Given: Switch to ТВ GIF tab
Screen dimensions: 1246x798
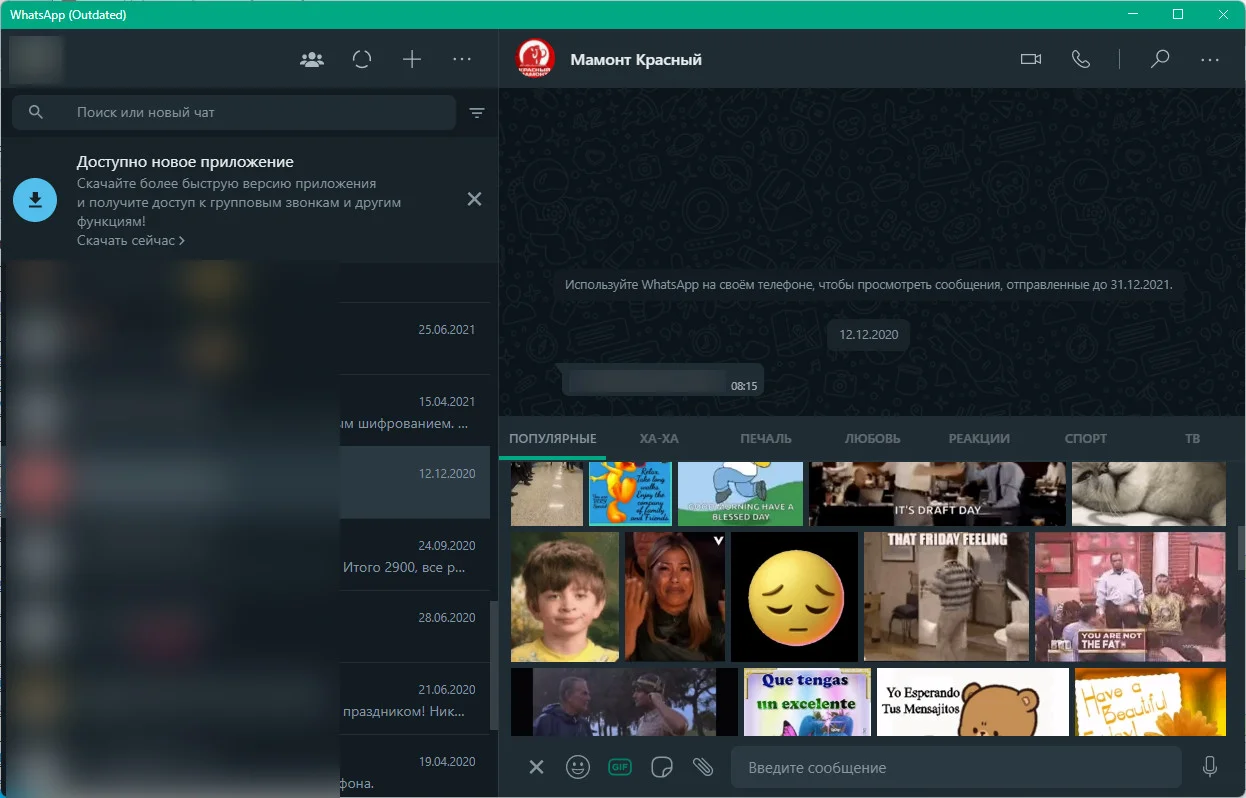Looking at the screenshot, I should [x=1192, y=439].
